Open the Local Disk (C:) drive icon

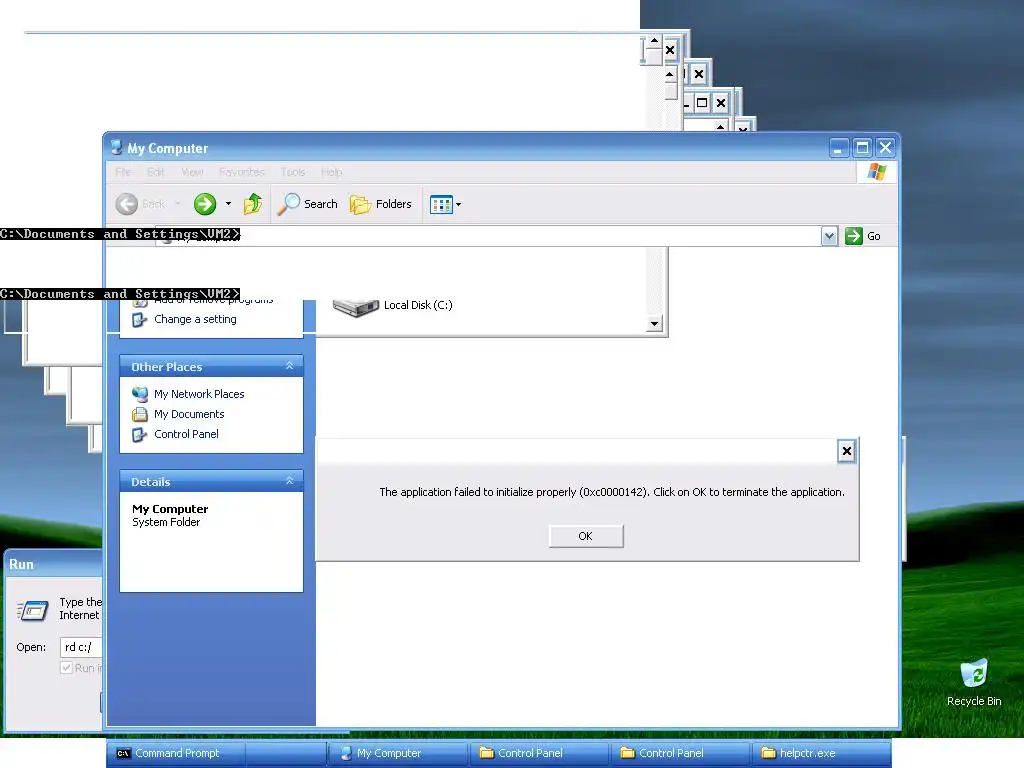point(356,306)
